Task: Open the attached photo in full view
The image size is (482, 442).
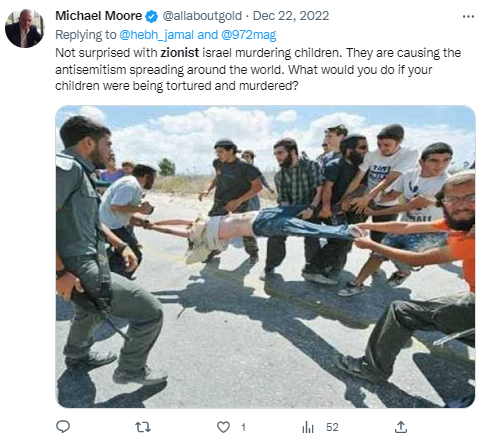Action: (265, 257)
